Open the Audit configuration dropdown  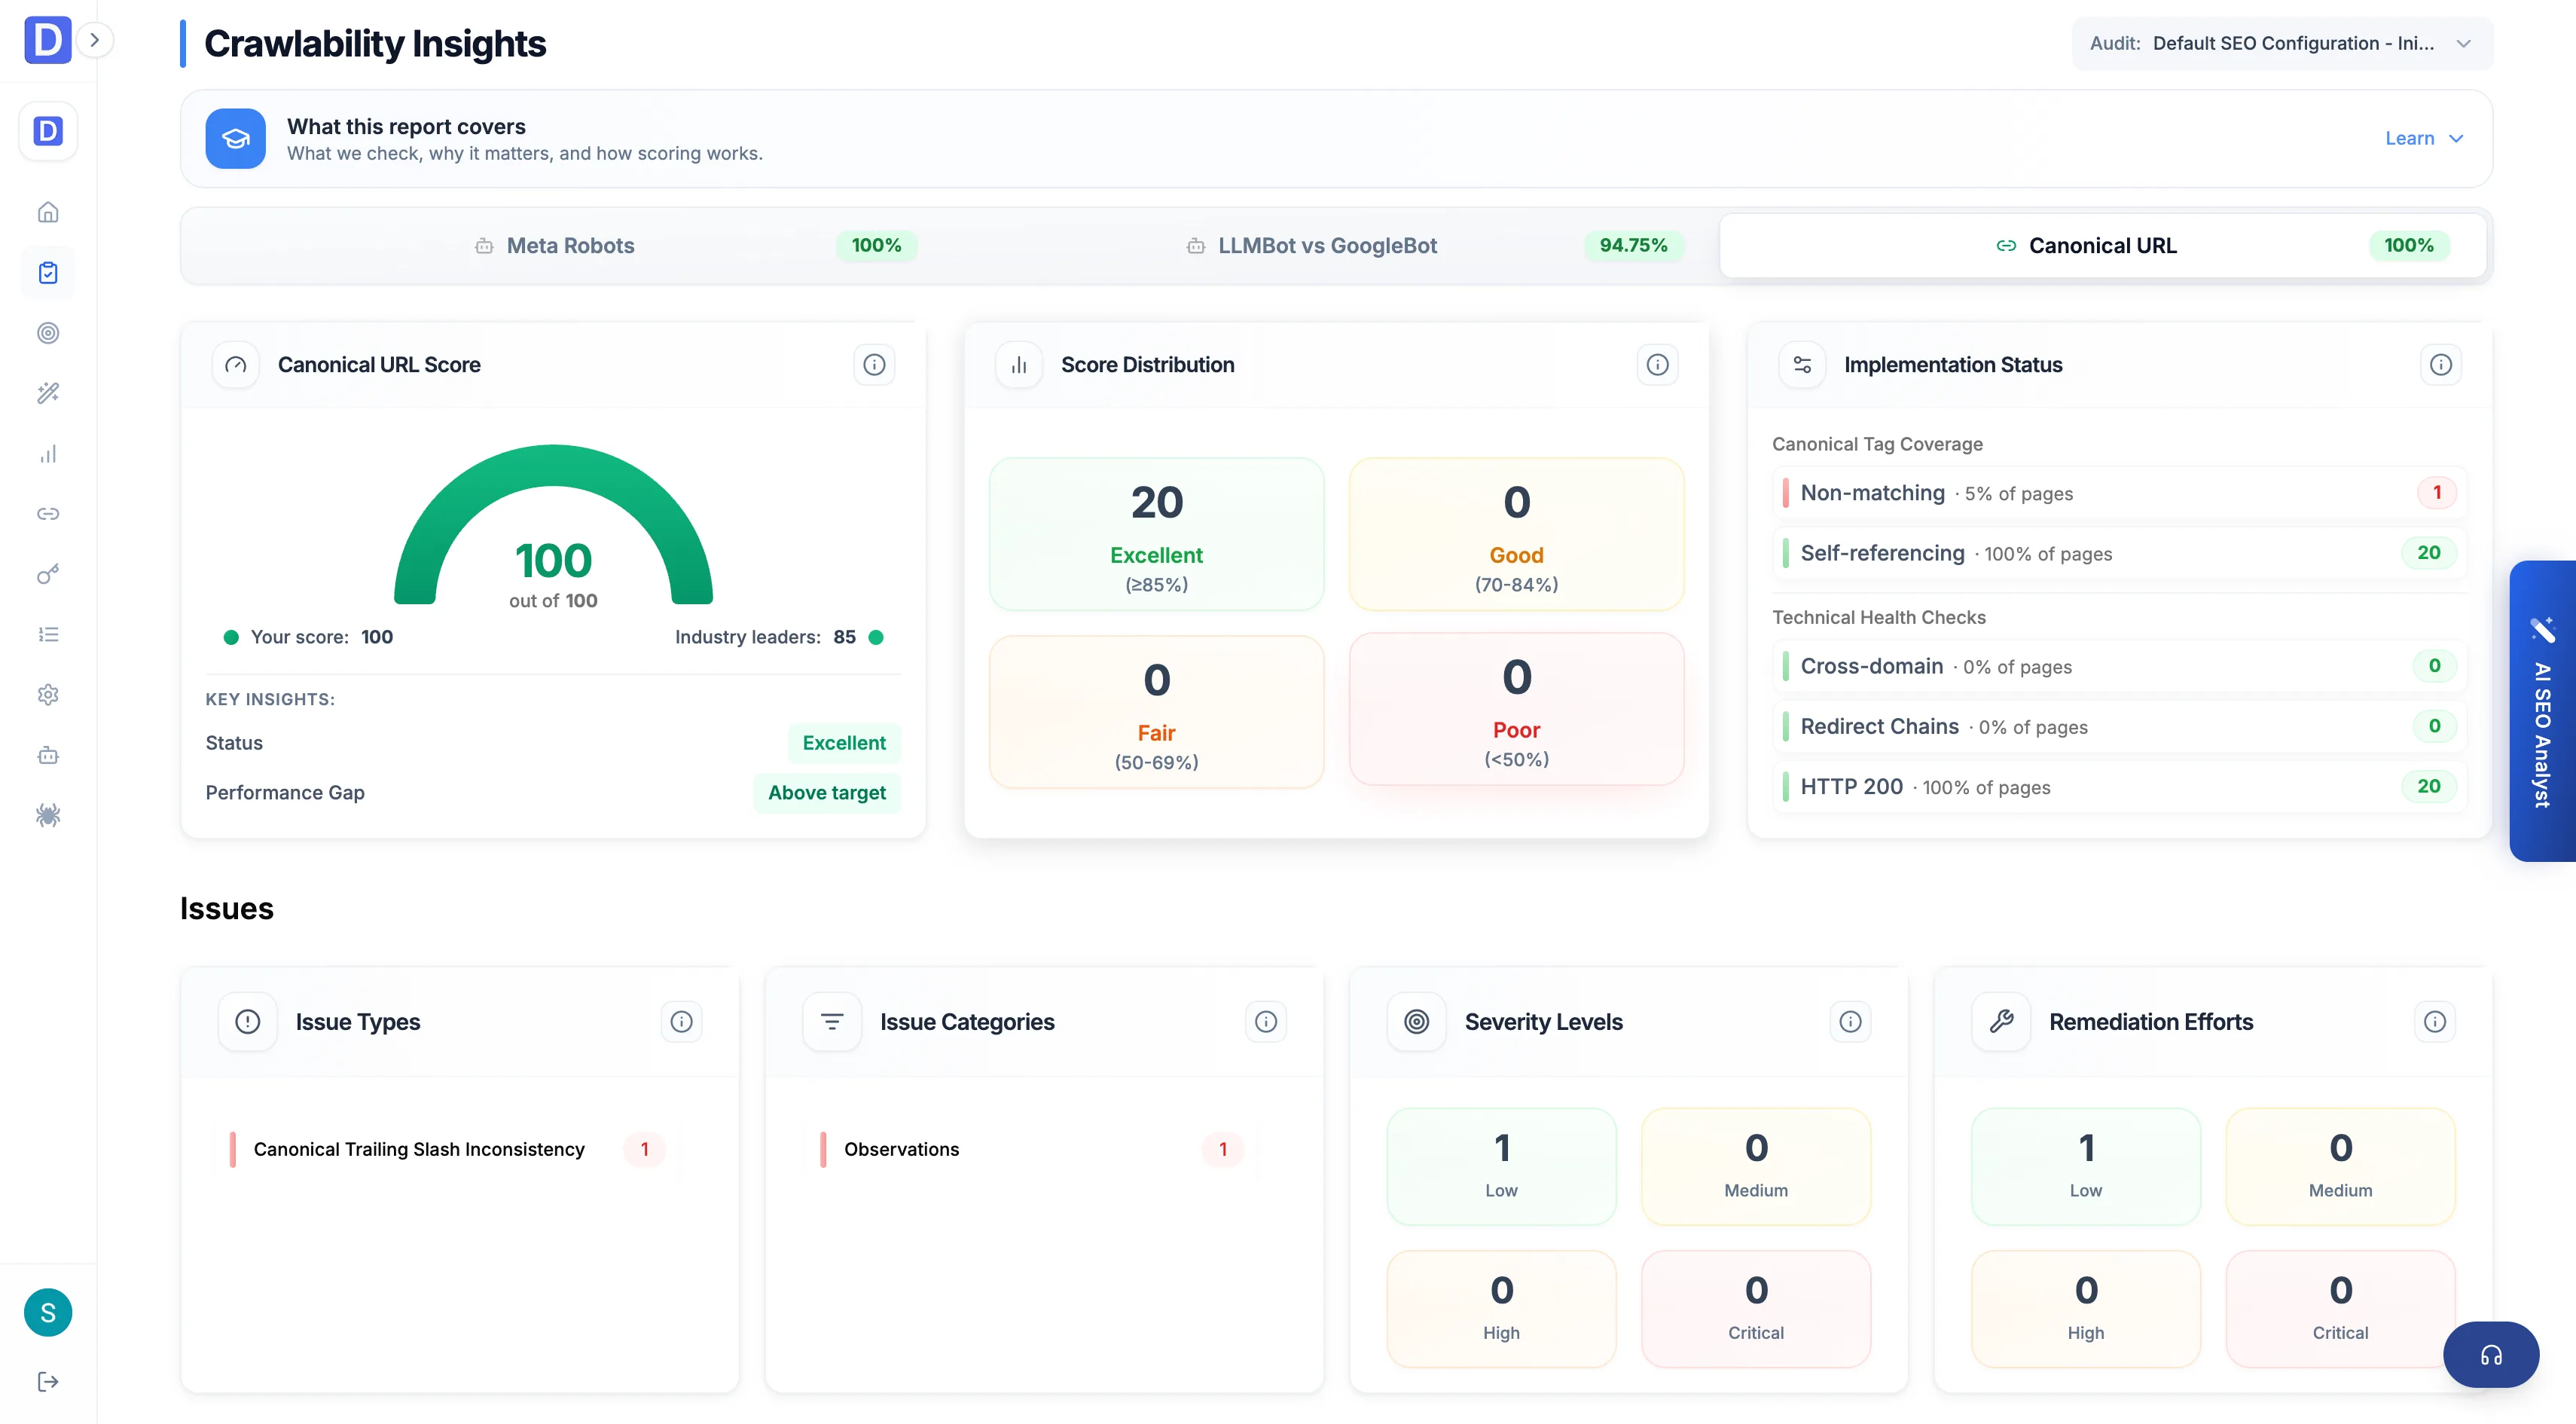click(x=2282, y=43)
